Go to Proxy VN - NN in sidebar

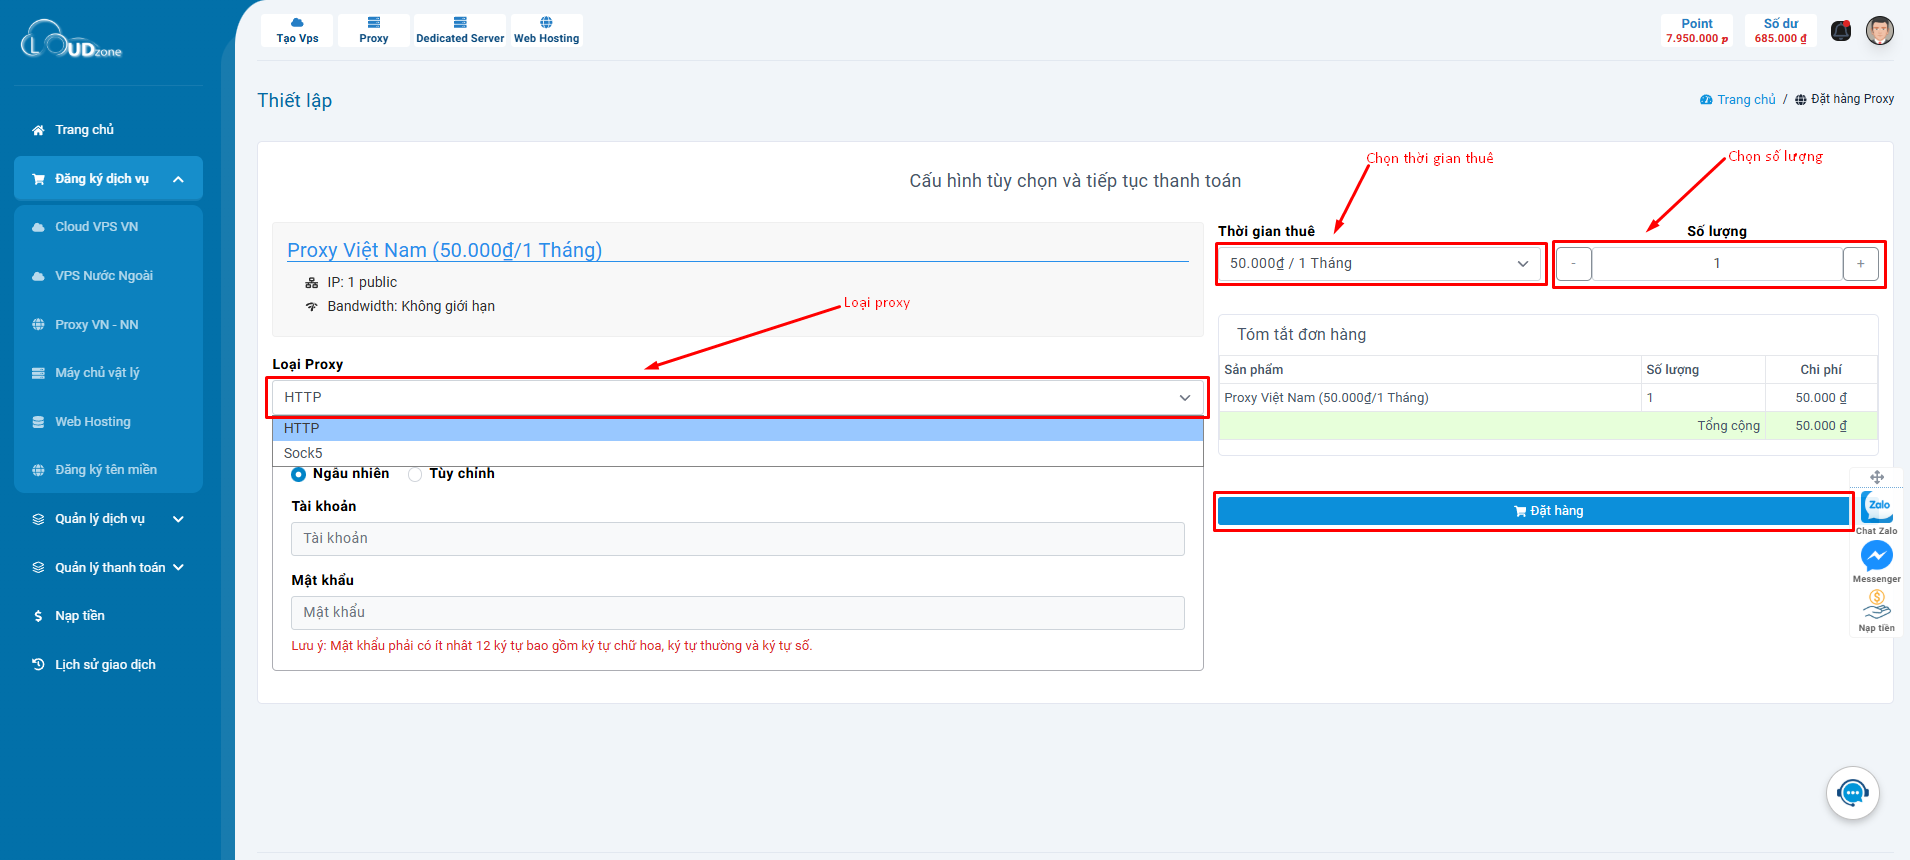click(97, 325)
